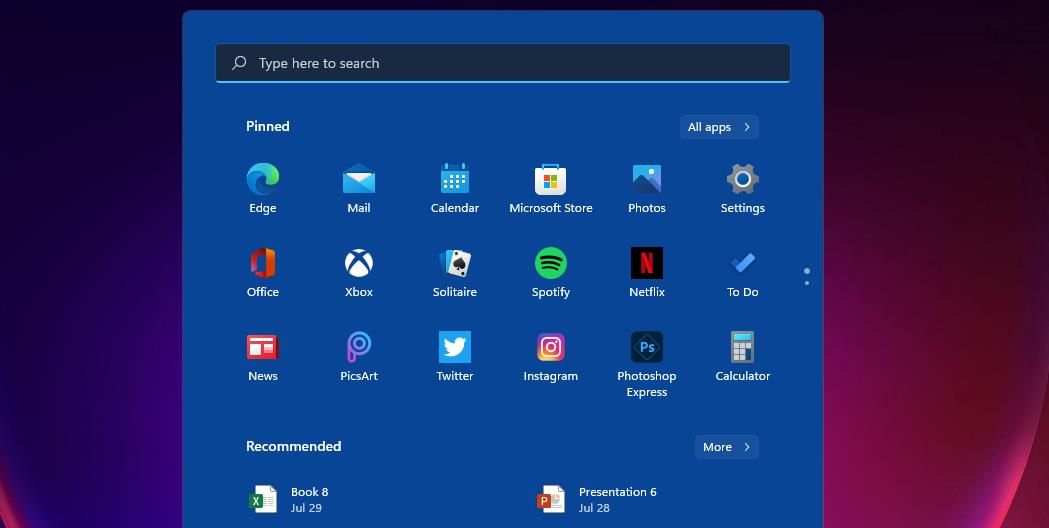Open the Calendar pinned app
1049x528 pixels.
coord(455,189)
